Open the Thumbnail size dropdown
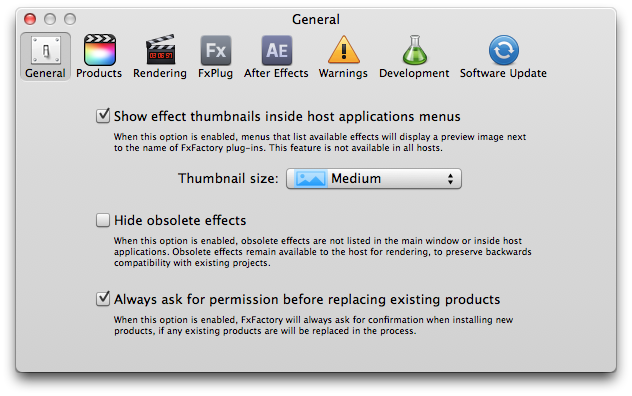Screen dimensions: 632x396 [x=374, y=179]
